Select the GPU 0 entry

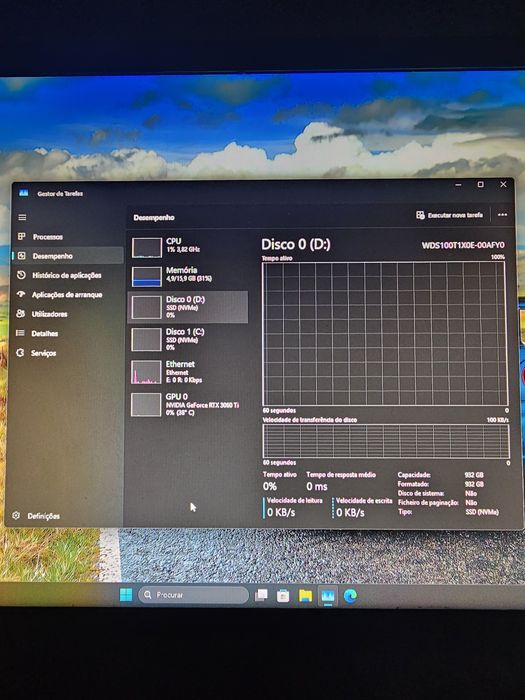tap(188, 404)
